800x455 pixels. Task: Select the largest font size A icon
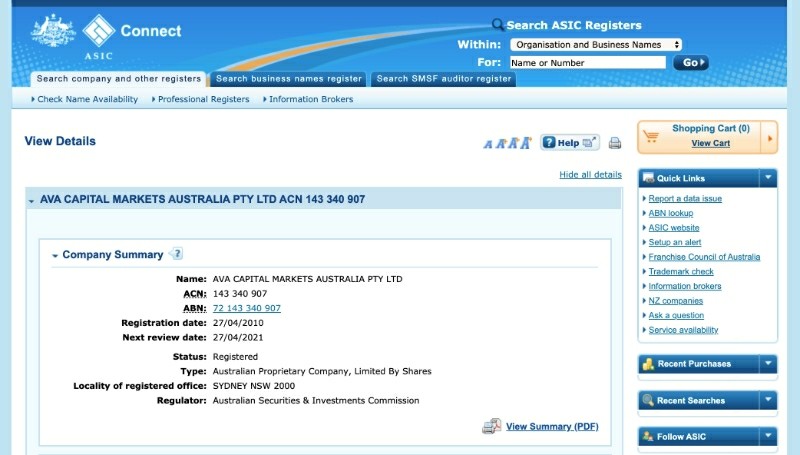click(x=526, y=143)
